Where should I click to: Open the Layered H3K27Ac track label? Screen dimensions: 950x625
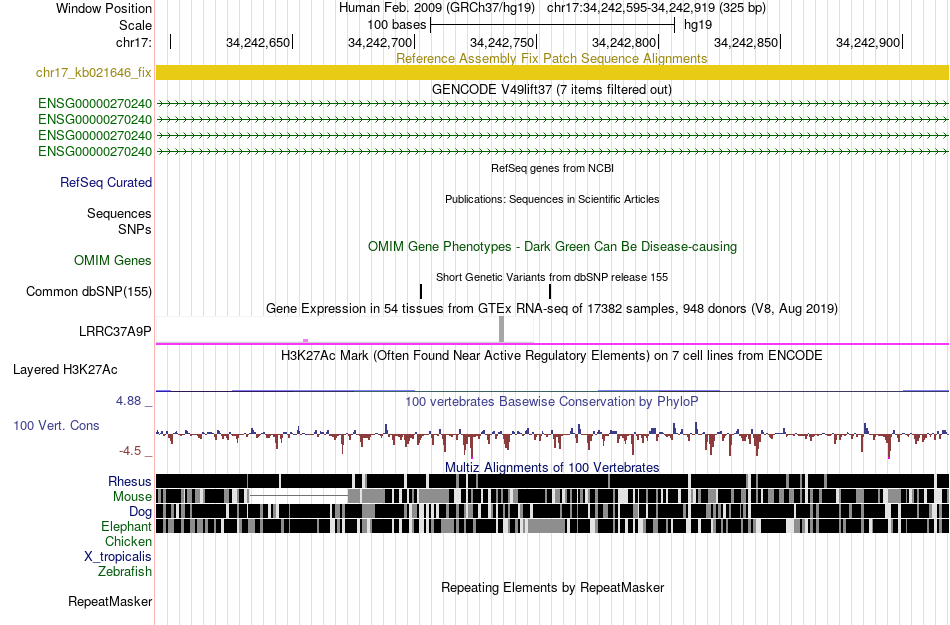pyautogui.click(x=65, y=369)
